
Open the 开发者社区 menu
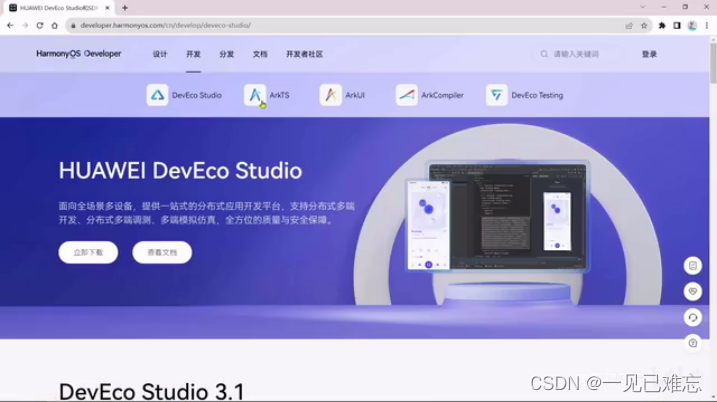pos(305,54)
